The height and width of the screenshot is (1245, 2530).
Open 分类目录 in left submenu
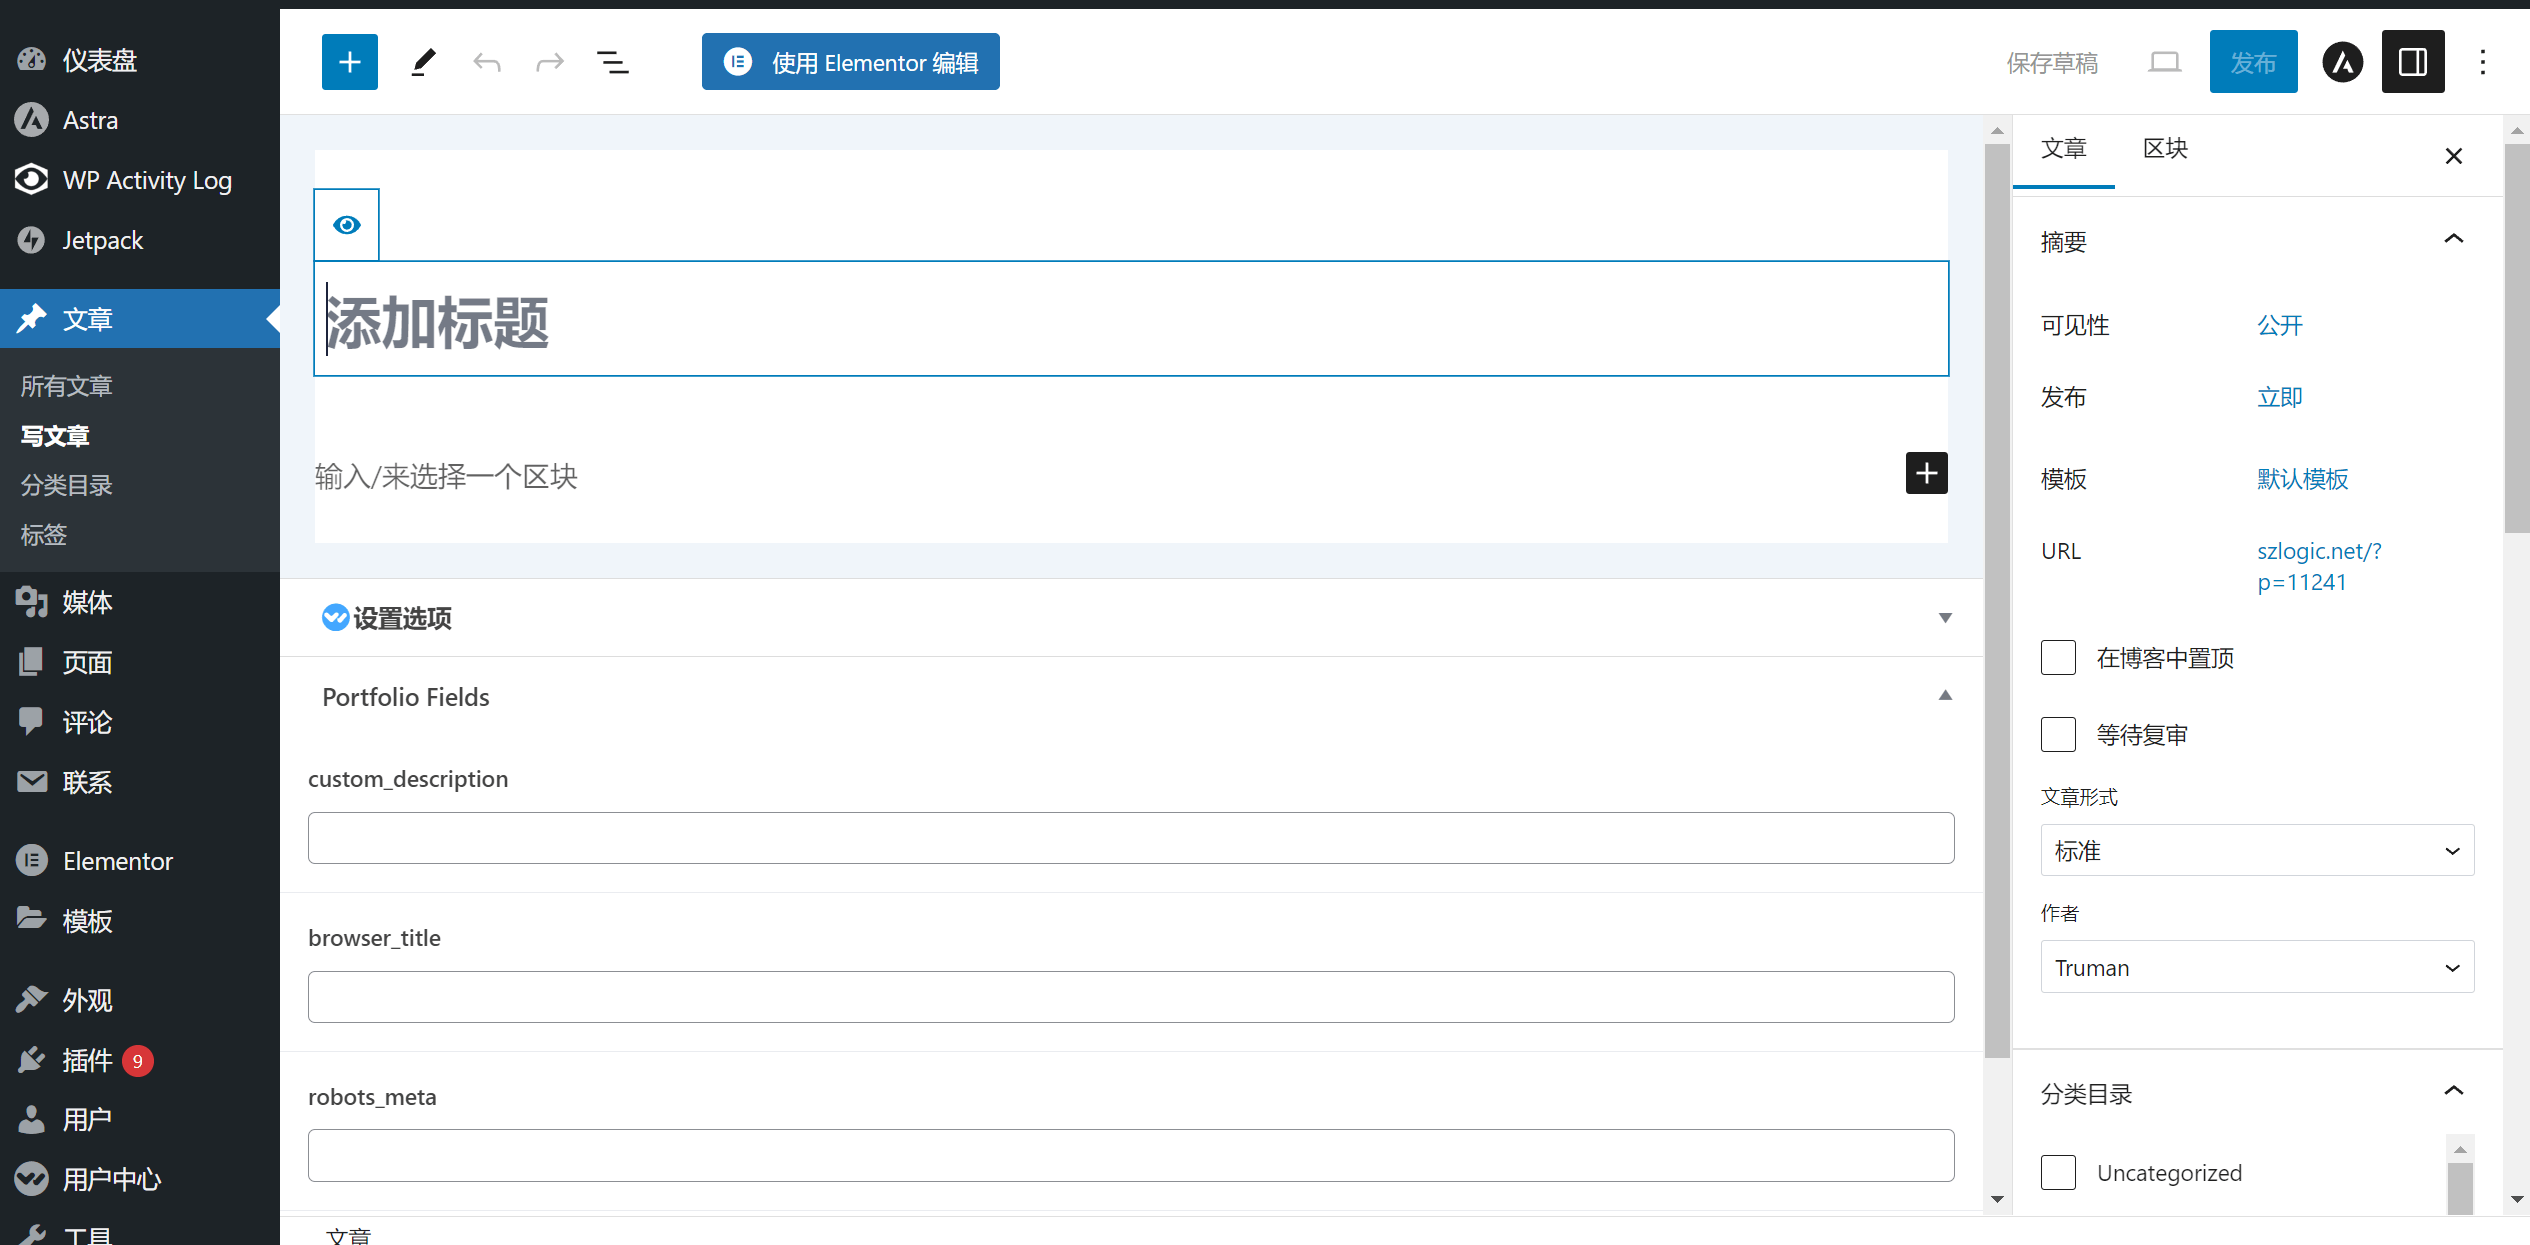point(67,485)
